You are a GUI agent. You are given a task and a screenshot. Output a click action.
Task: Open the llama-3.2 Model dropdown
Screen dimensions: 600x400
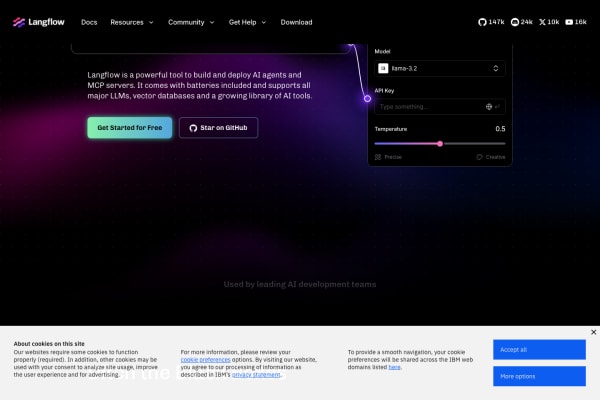pyautogui.click(x=440, y=68)
